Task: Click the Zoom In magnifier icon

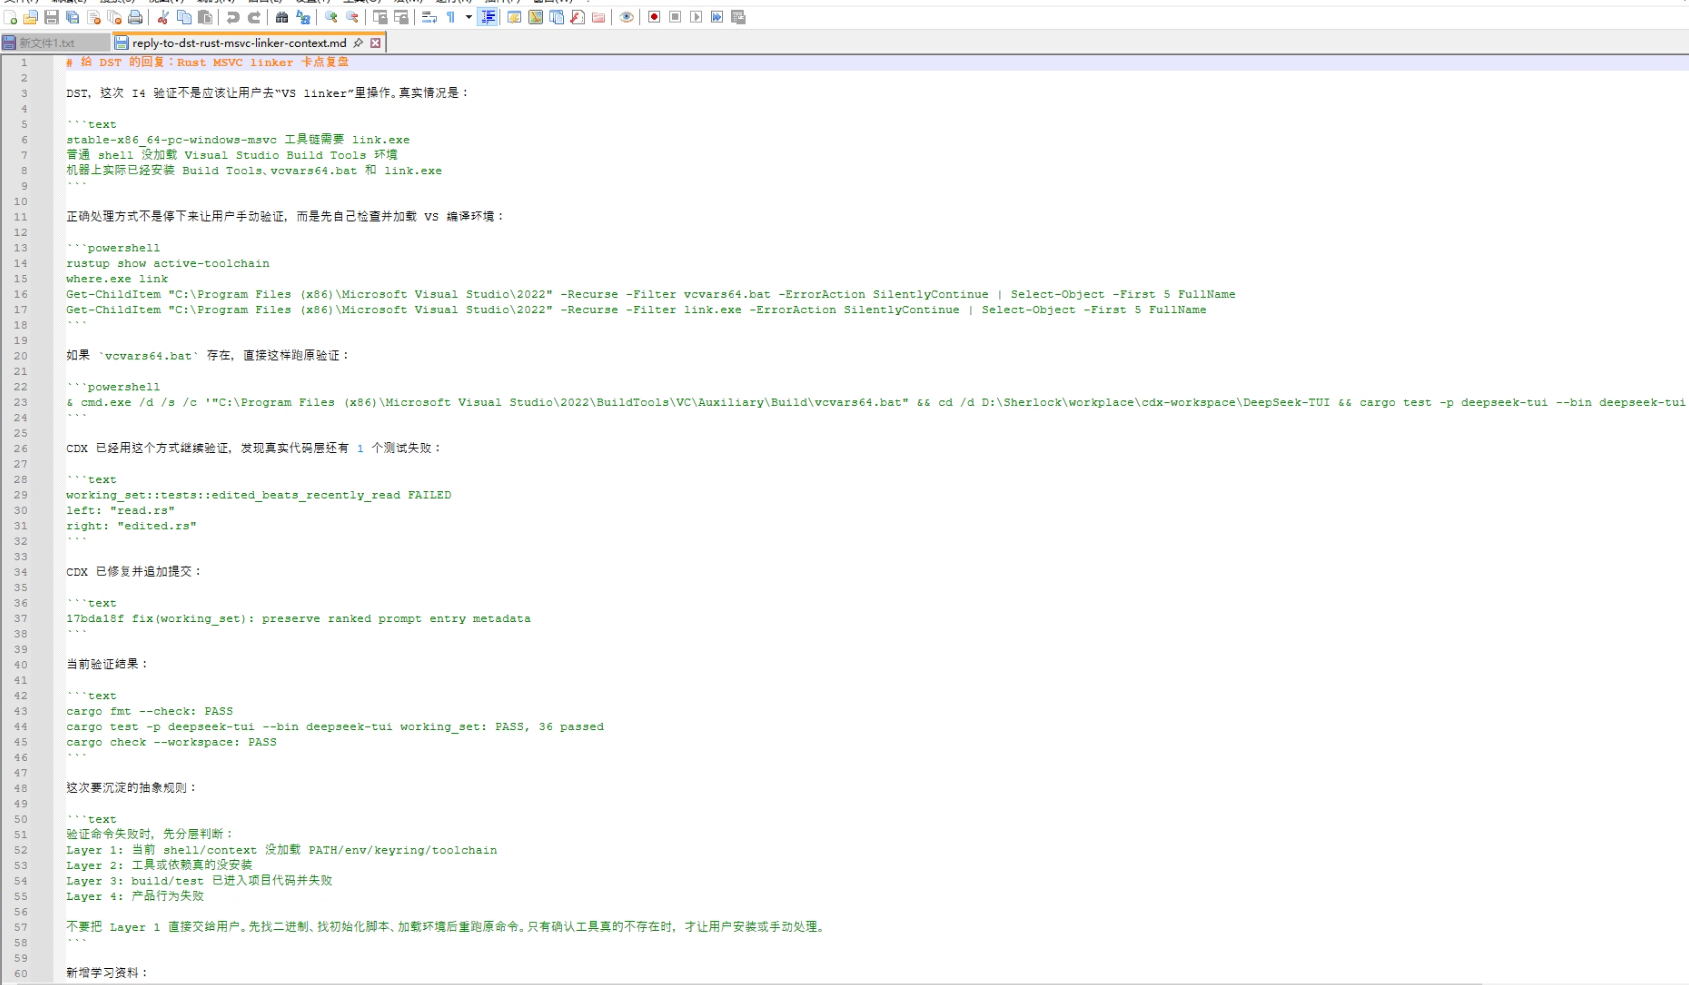Action: [331, 17]
